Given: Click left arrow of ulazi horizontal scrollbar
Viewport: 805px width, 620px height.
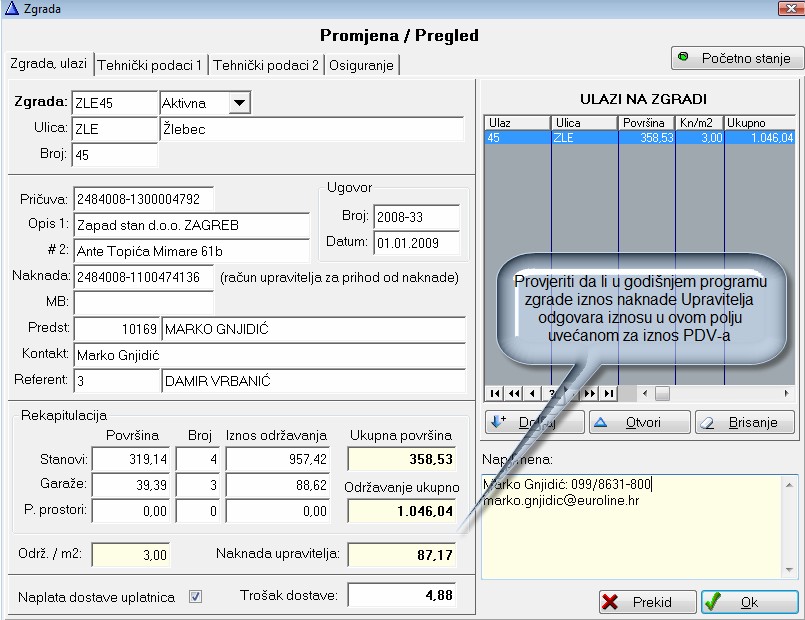Looking at the screenshot, I should pyautogui.click(x=645, y=394).
